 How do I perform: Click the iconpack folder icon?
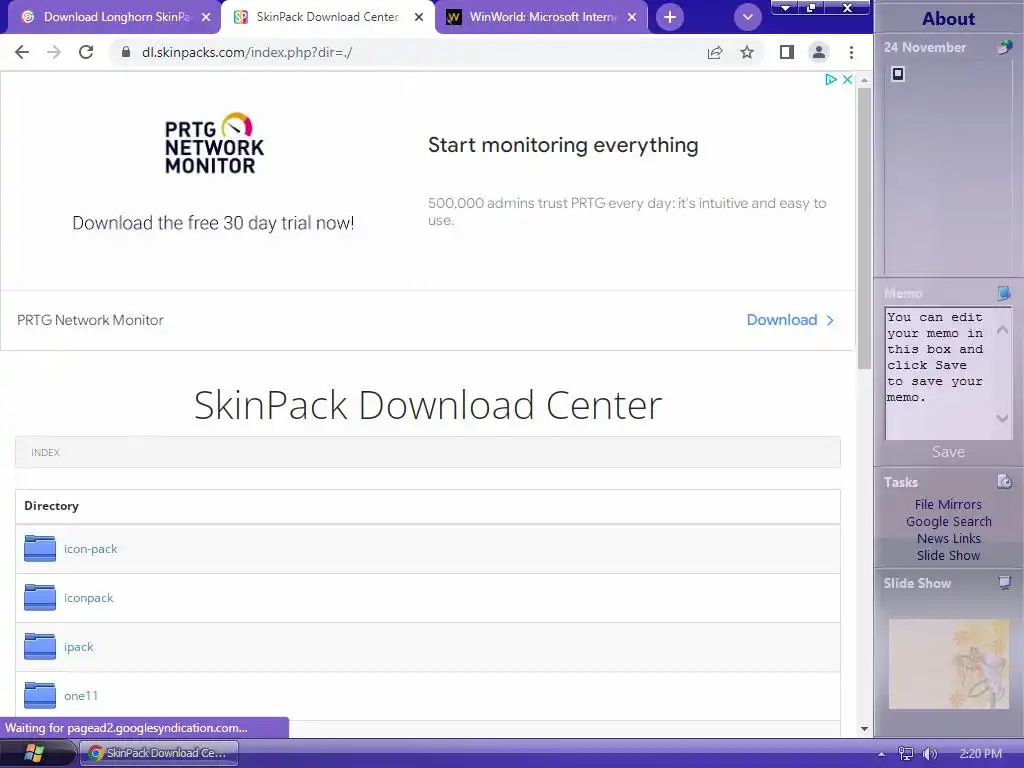pyautogui.click(x=40, y=598)
